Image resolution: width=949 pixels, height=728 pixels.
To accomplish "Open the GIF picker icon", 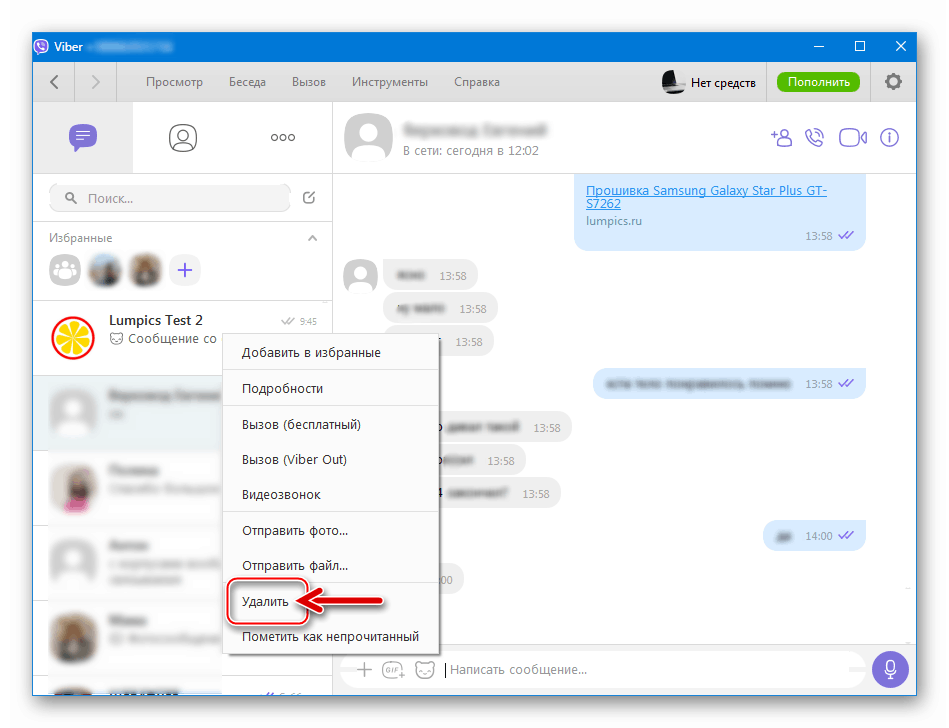I will click(x=394, y=670).
